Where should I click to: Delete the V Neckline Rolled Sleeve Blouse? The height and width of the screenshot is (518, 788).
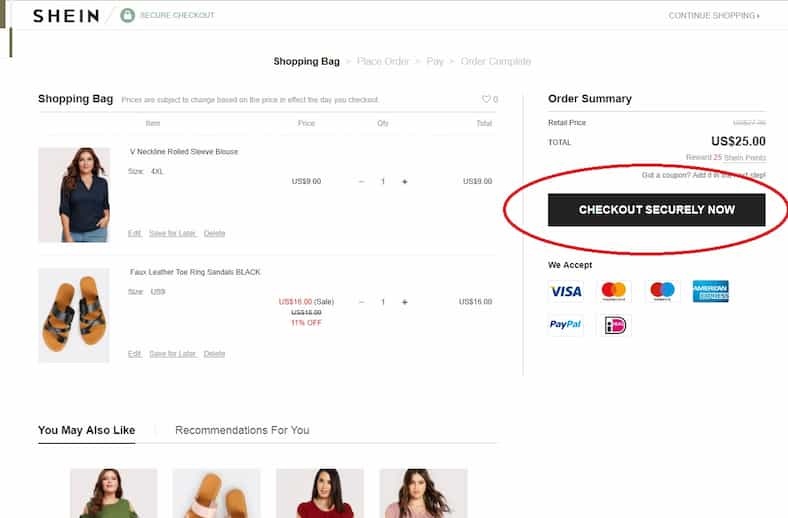tap(214, 233)
